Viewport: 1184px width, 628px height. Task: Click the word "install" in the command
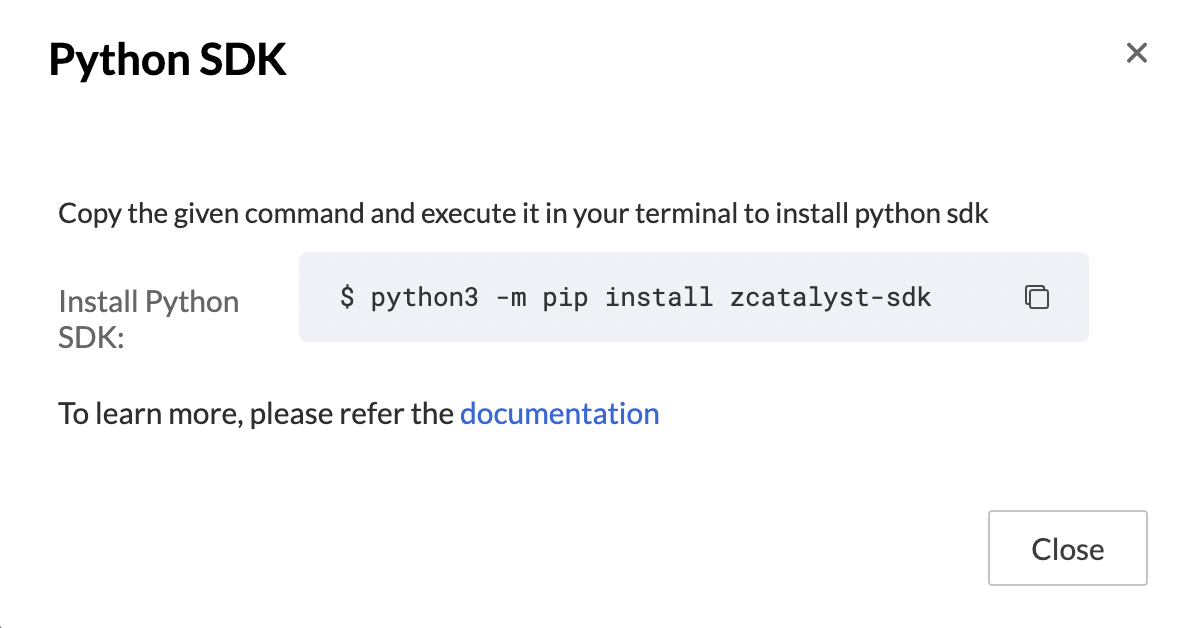pos(659,297)
